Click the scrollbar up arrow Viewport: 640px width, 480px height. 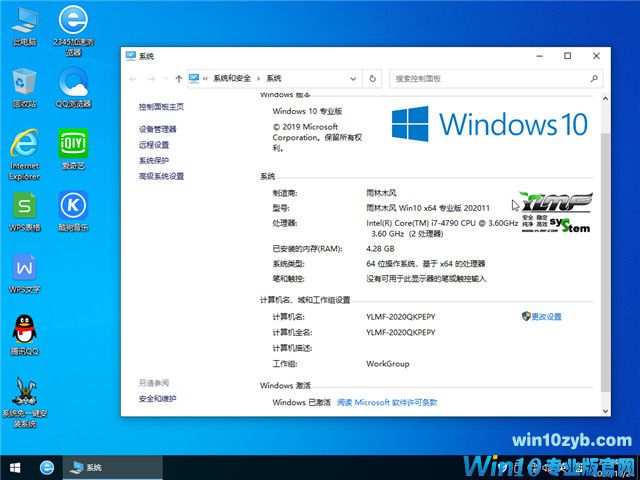tap(605, 99)
